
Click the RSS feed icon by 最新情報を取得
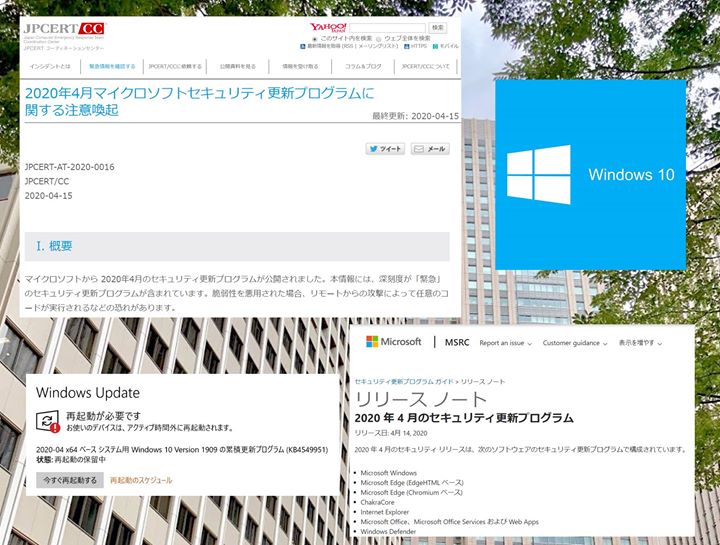303,46
